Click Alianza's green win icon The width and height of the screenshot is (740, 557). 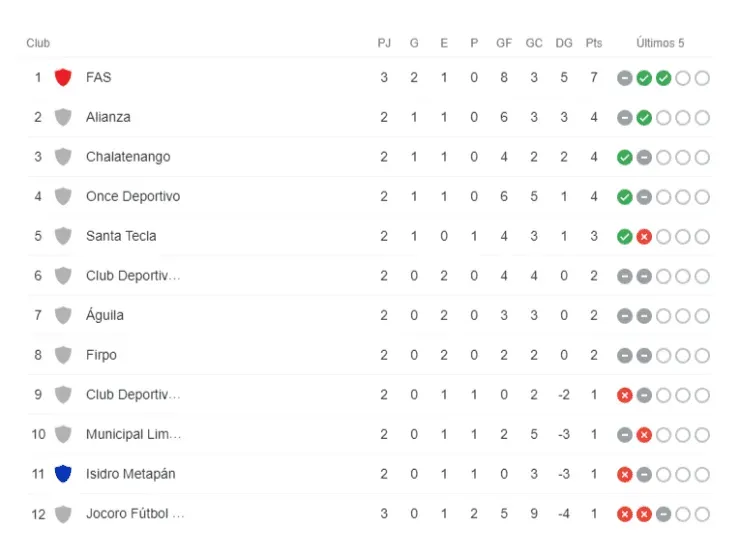tap(644, 117)
